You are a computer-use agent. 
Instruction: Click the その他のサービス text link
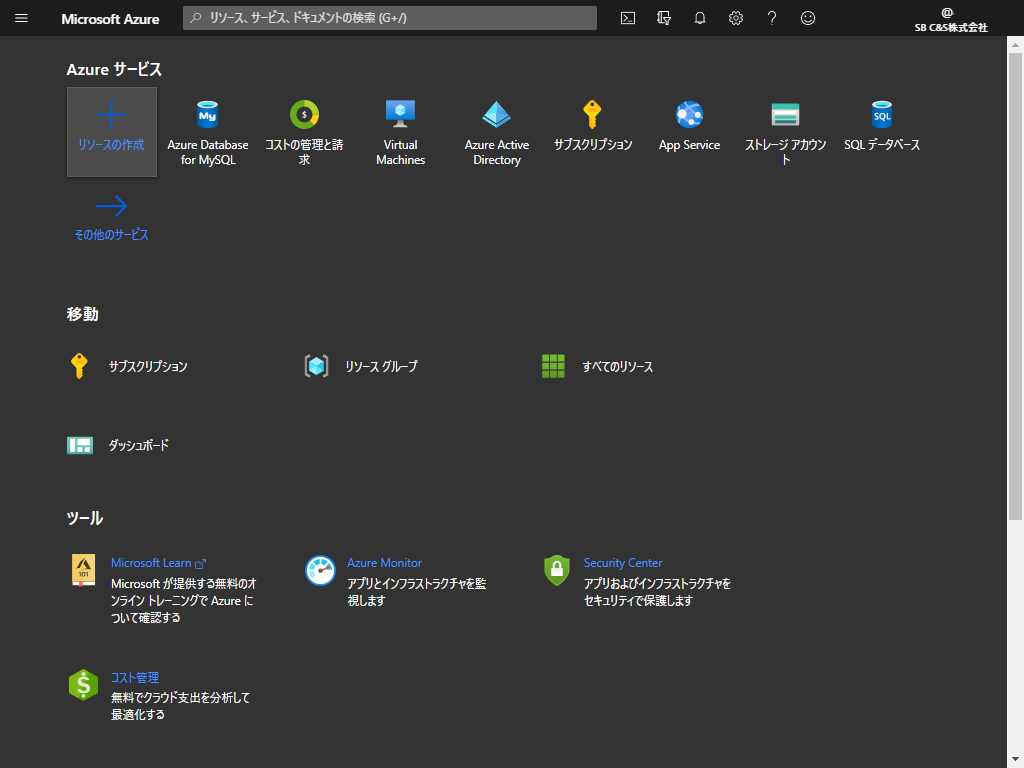pyautogui.click(x=112, y=234)
